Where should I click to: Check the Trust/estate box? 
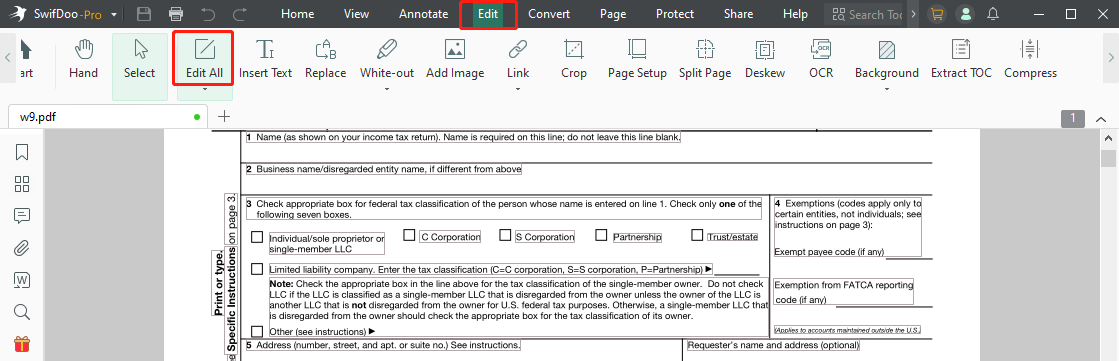point(697,235)
